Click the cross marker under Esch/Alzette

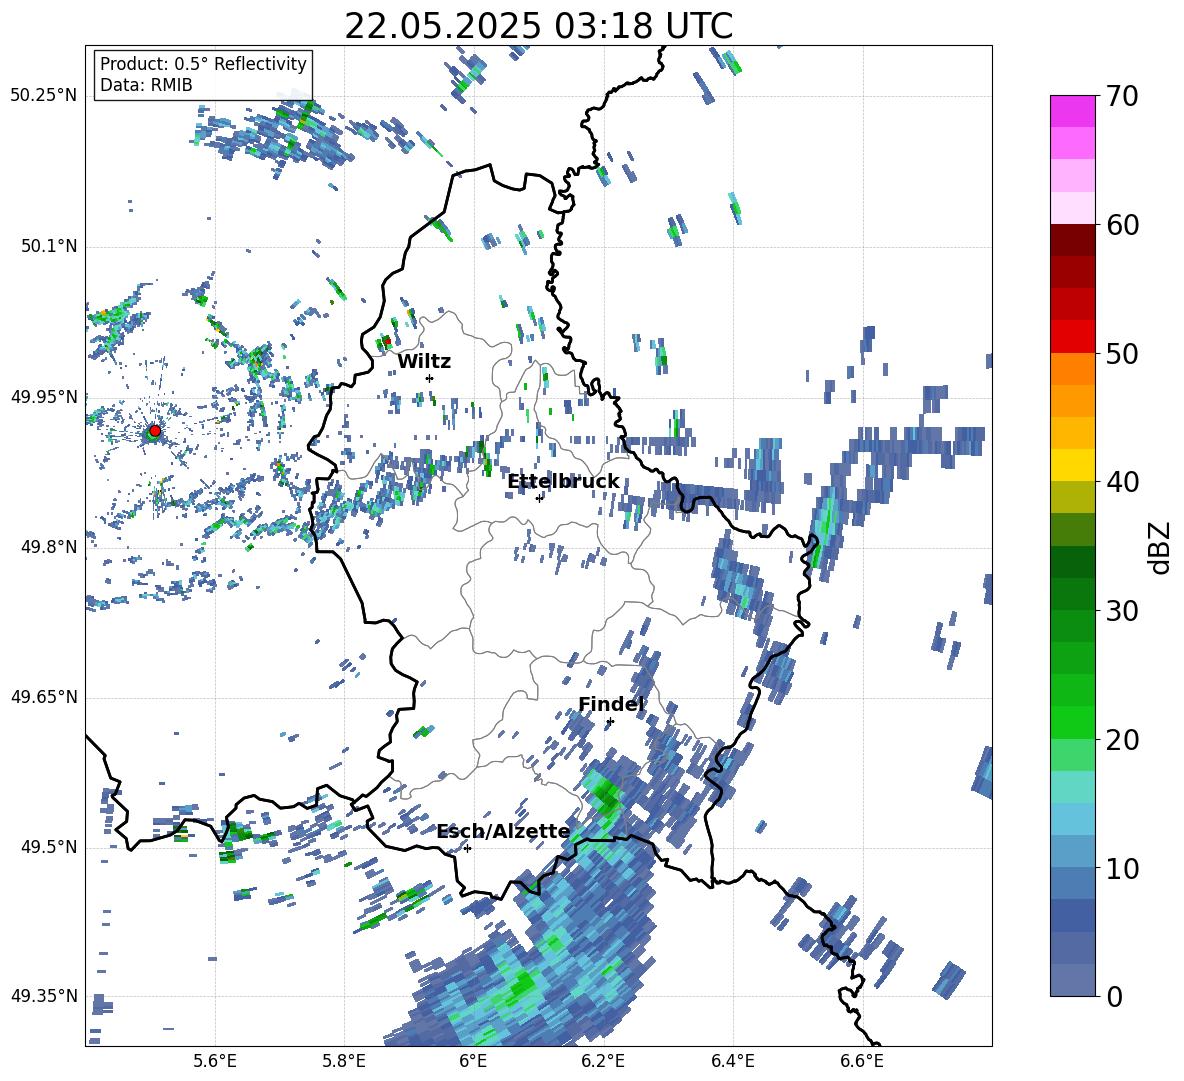(x=467, y=848)
